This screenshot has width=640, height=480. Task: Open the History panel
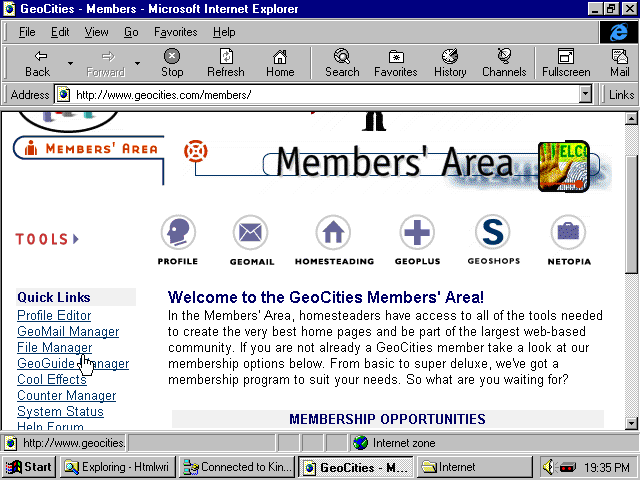point(450,63)
